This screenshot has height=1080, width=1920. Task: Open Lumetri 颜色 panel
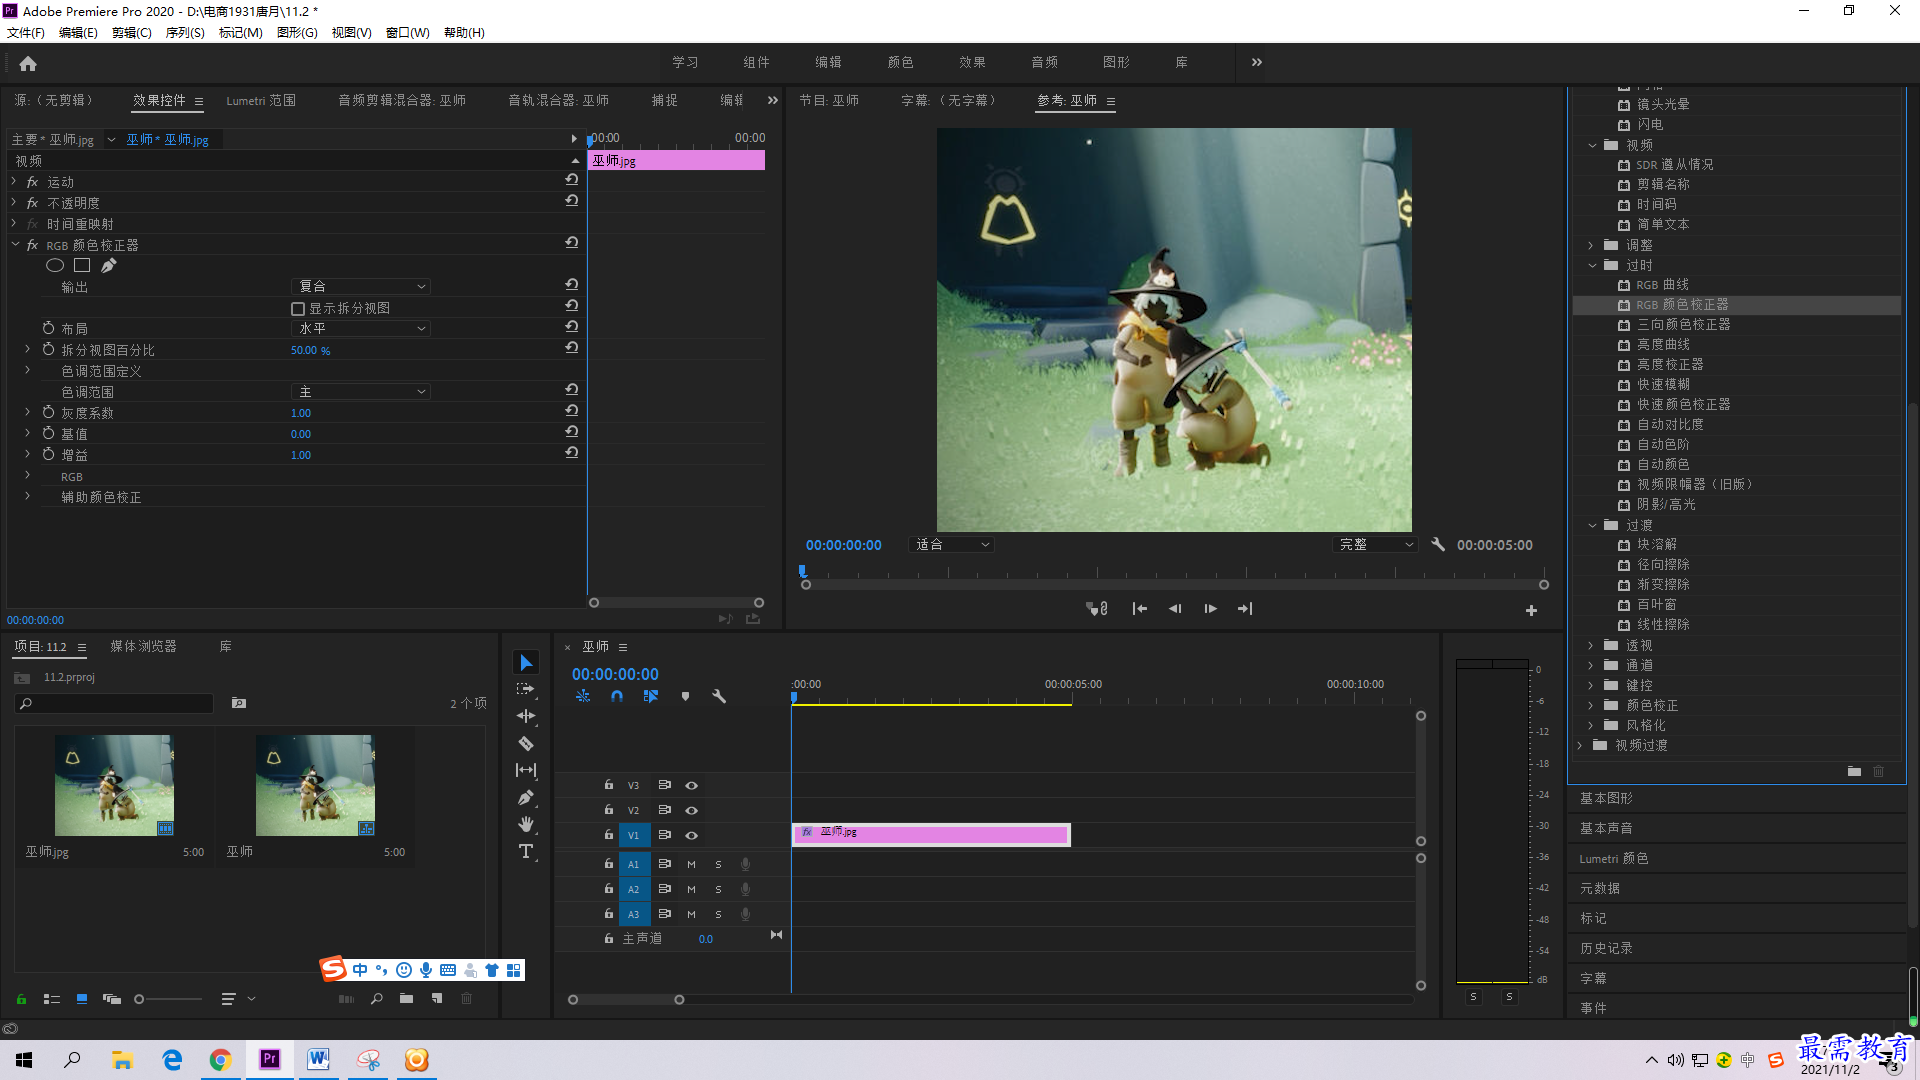pyautogui.click(x=1613, y=859)
